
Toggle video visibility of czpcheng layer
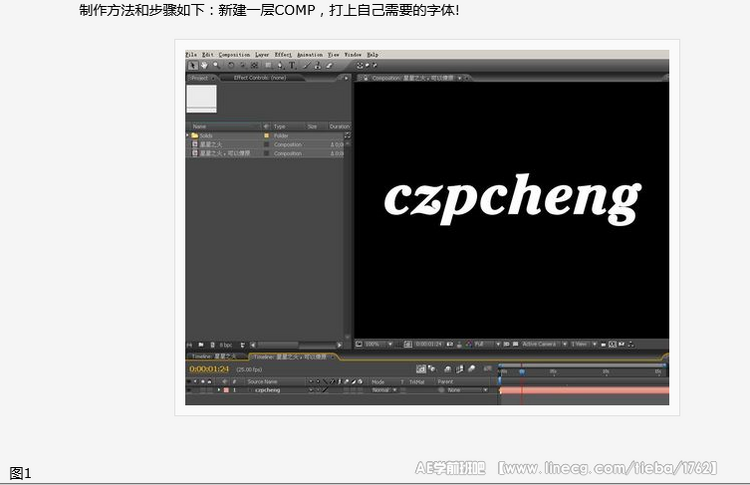click(189, 390)
